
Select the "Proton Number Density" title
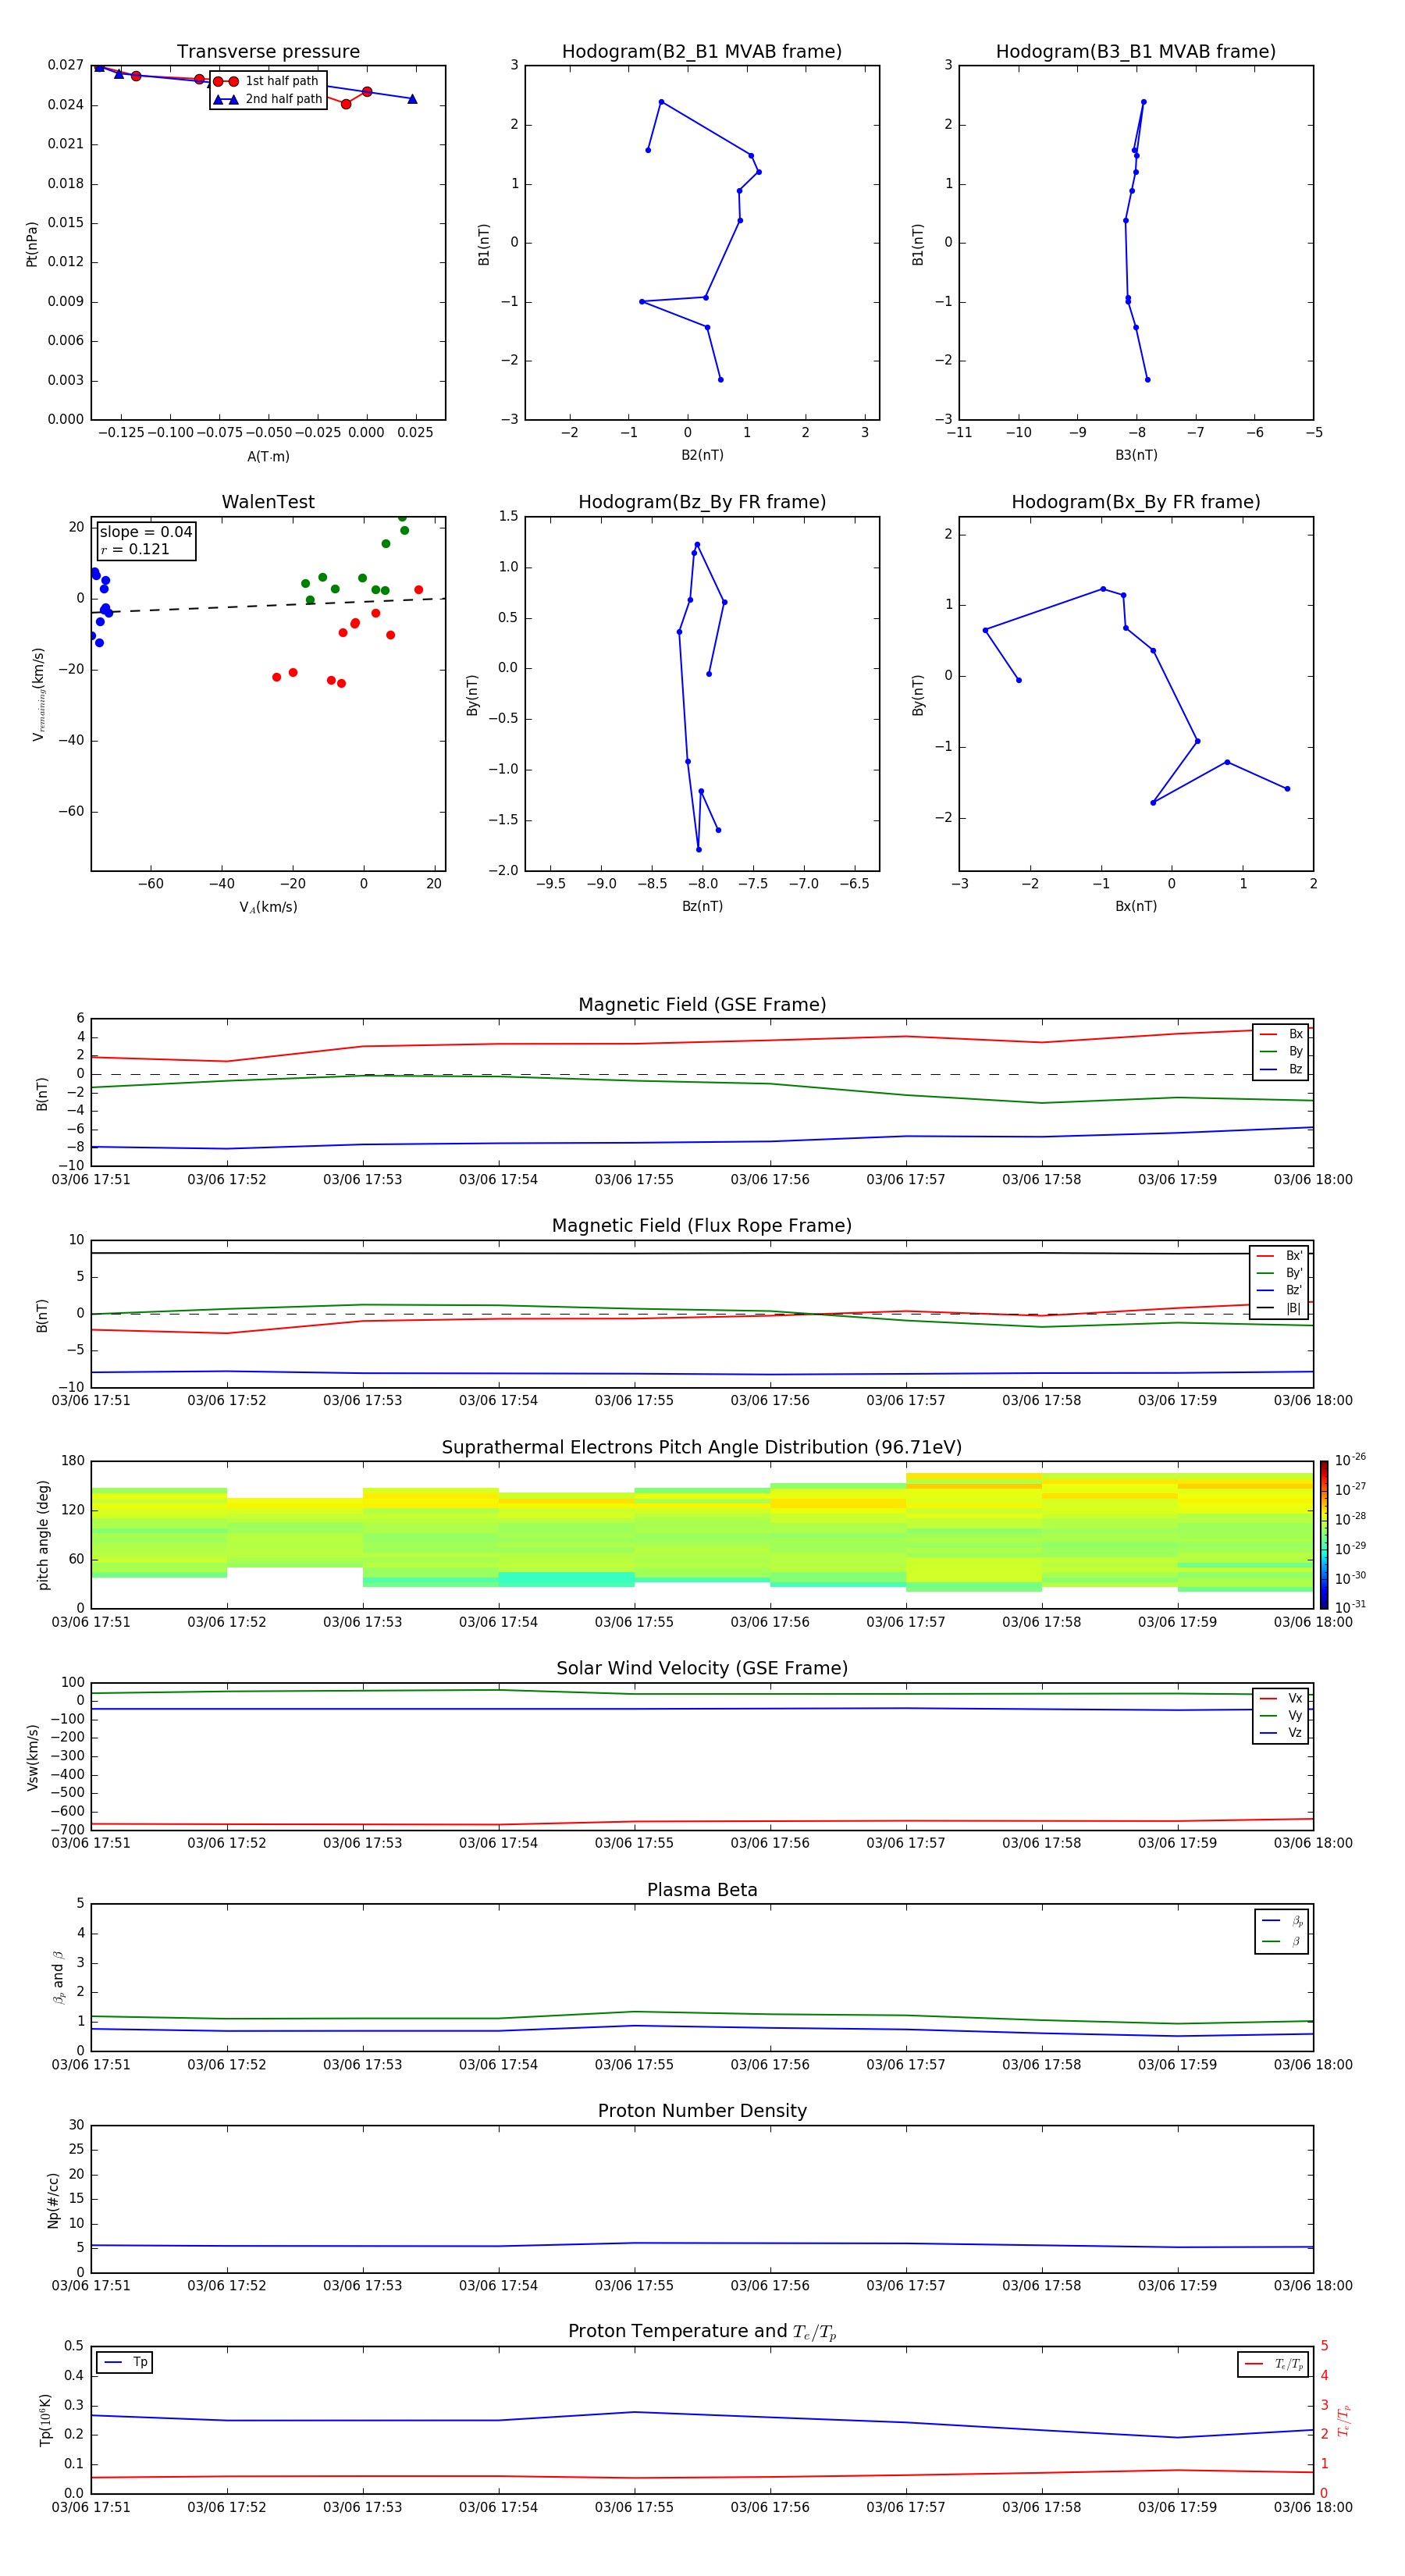tap(702, 2112)
